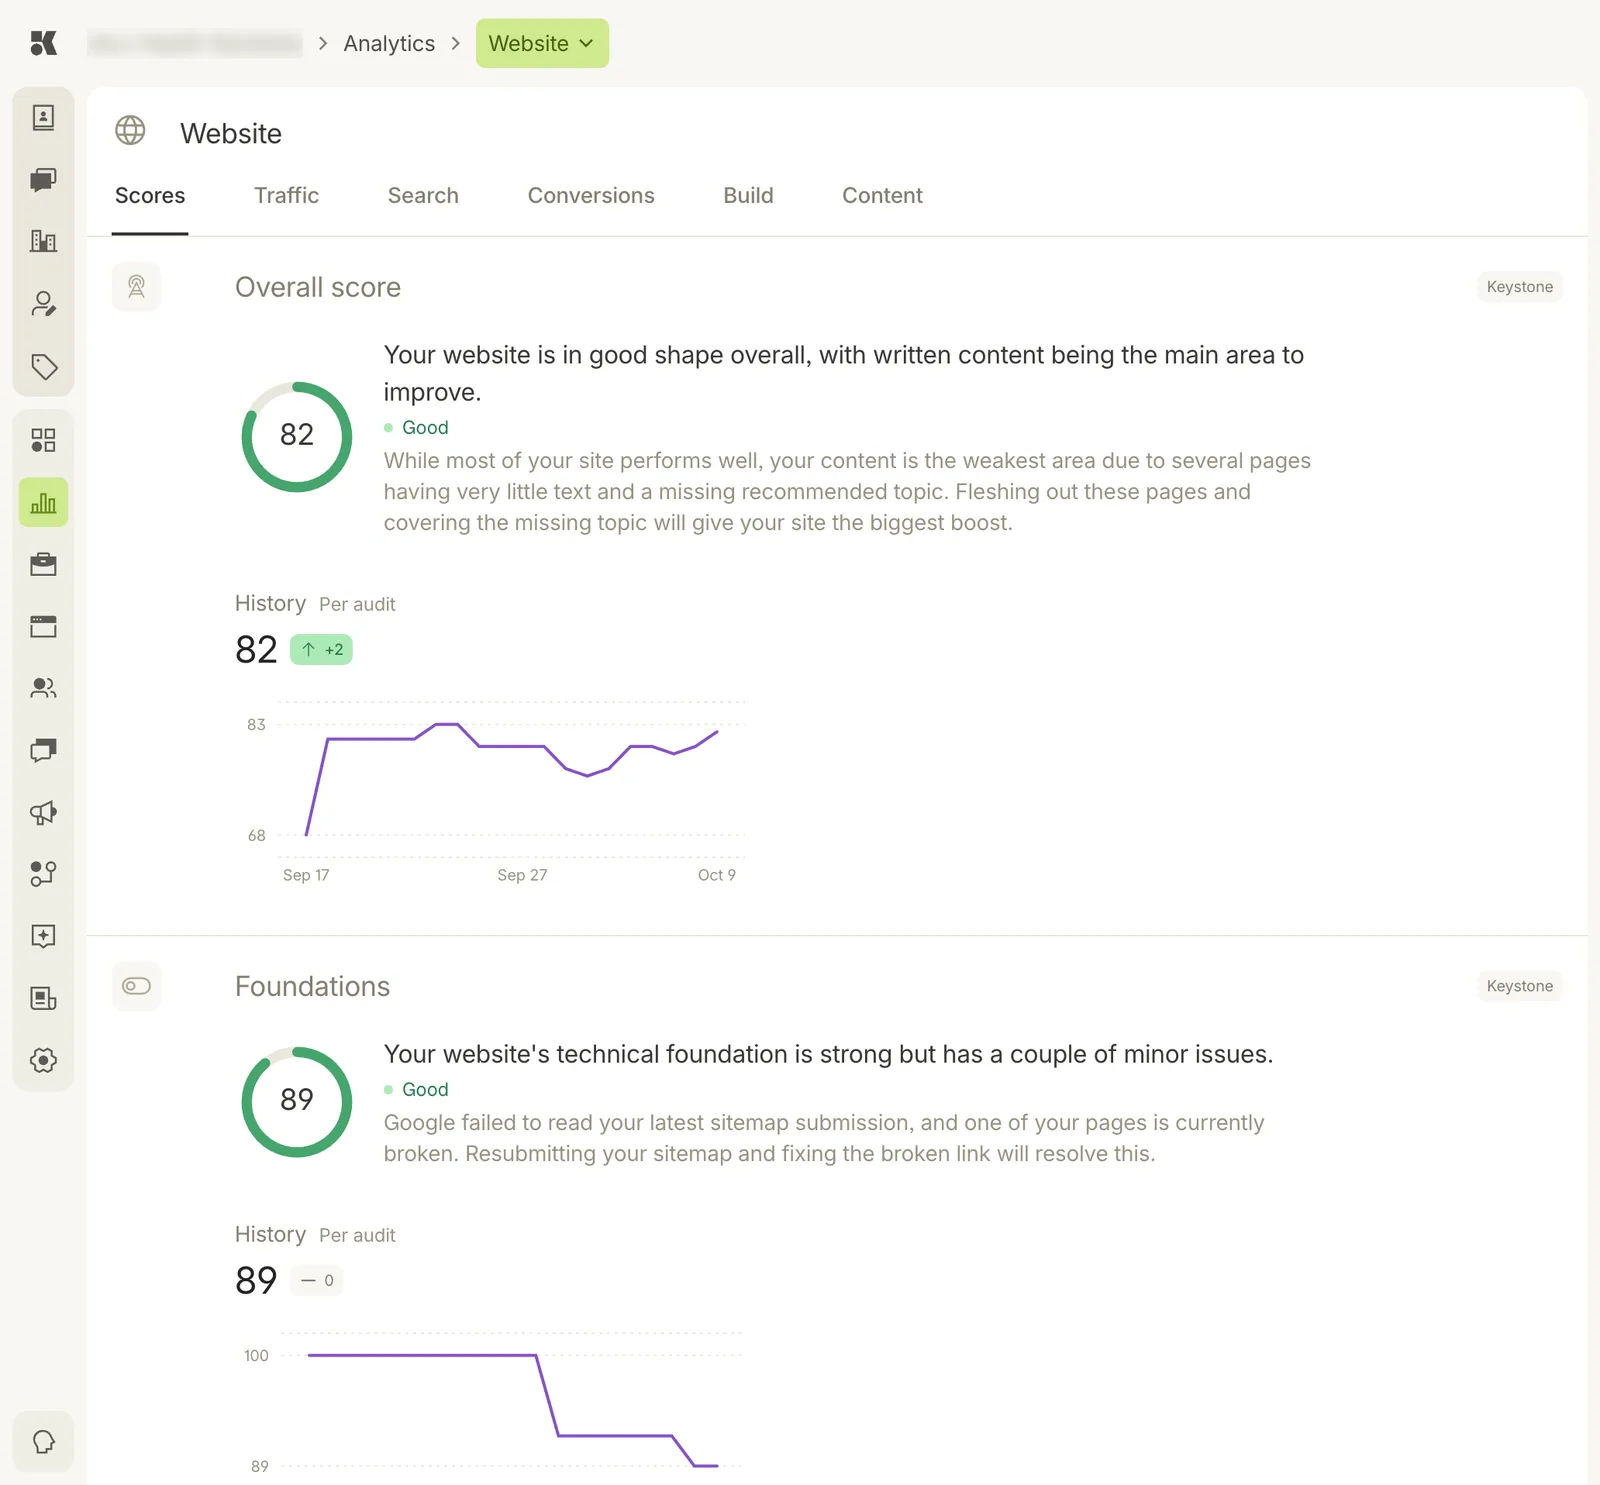Switch to the Traffic tab
Screen dimensions: 1600x1485
(x=286, y=196)
